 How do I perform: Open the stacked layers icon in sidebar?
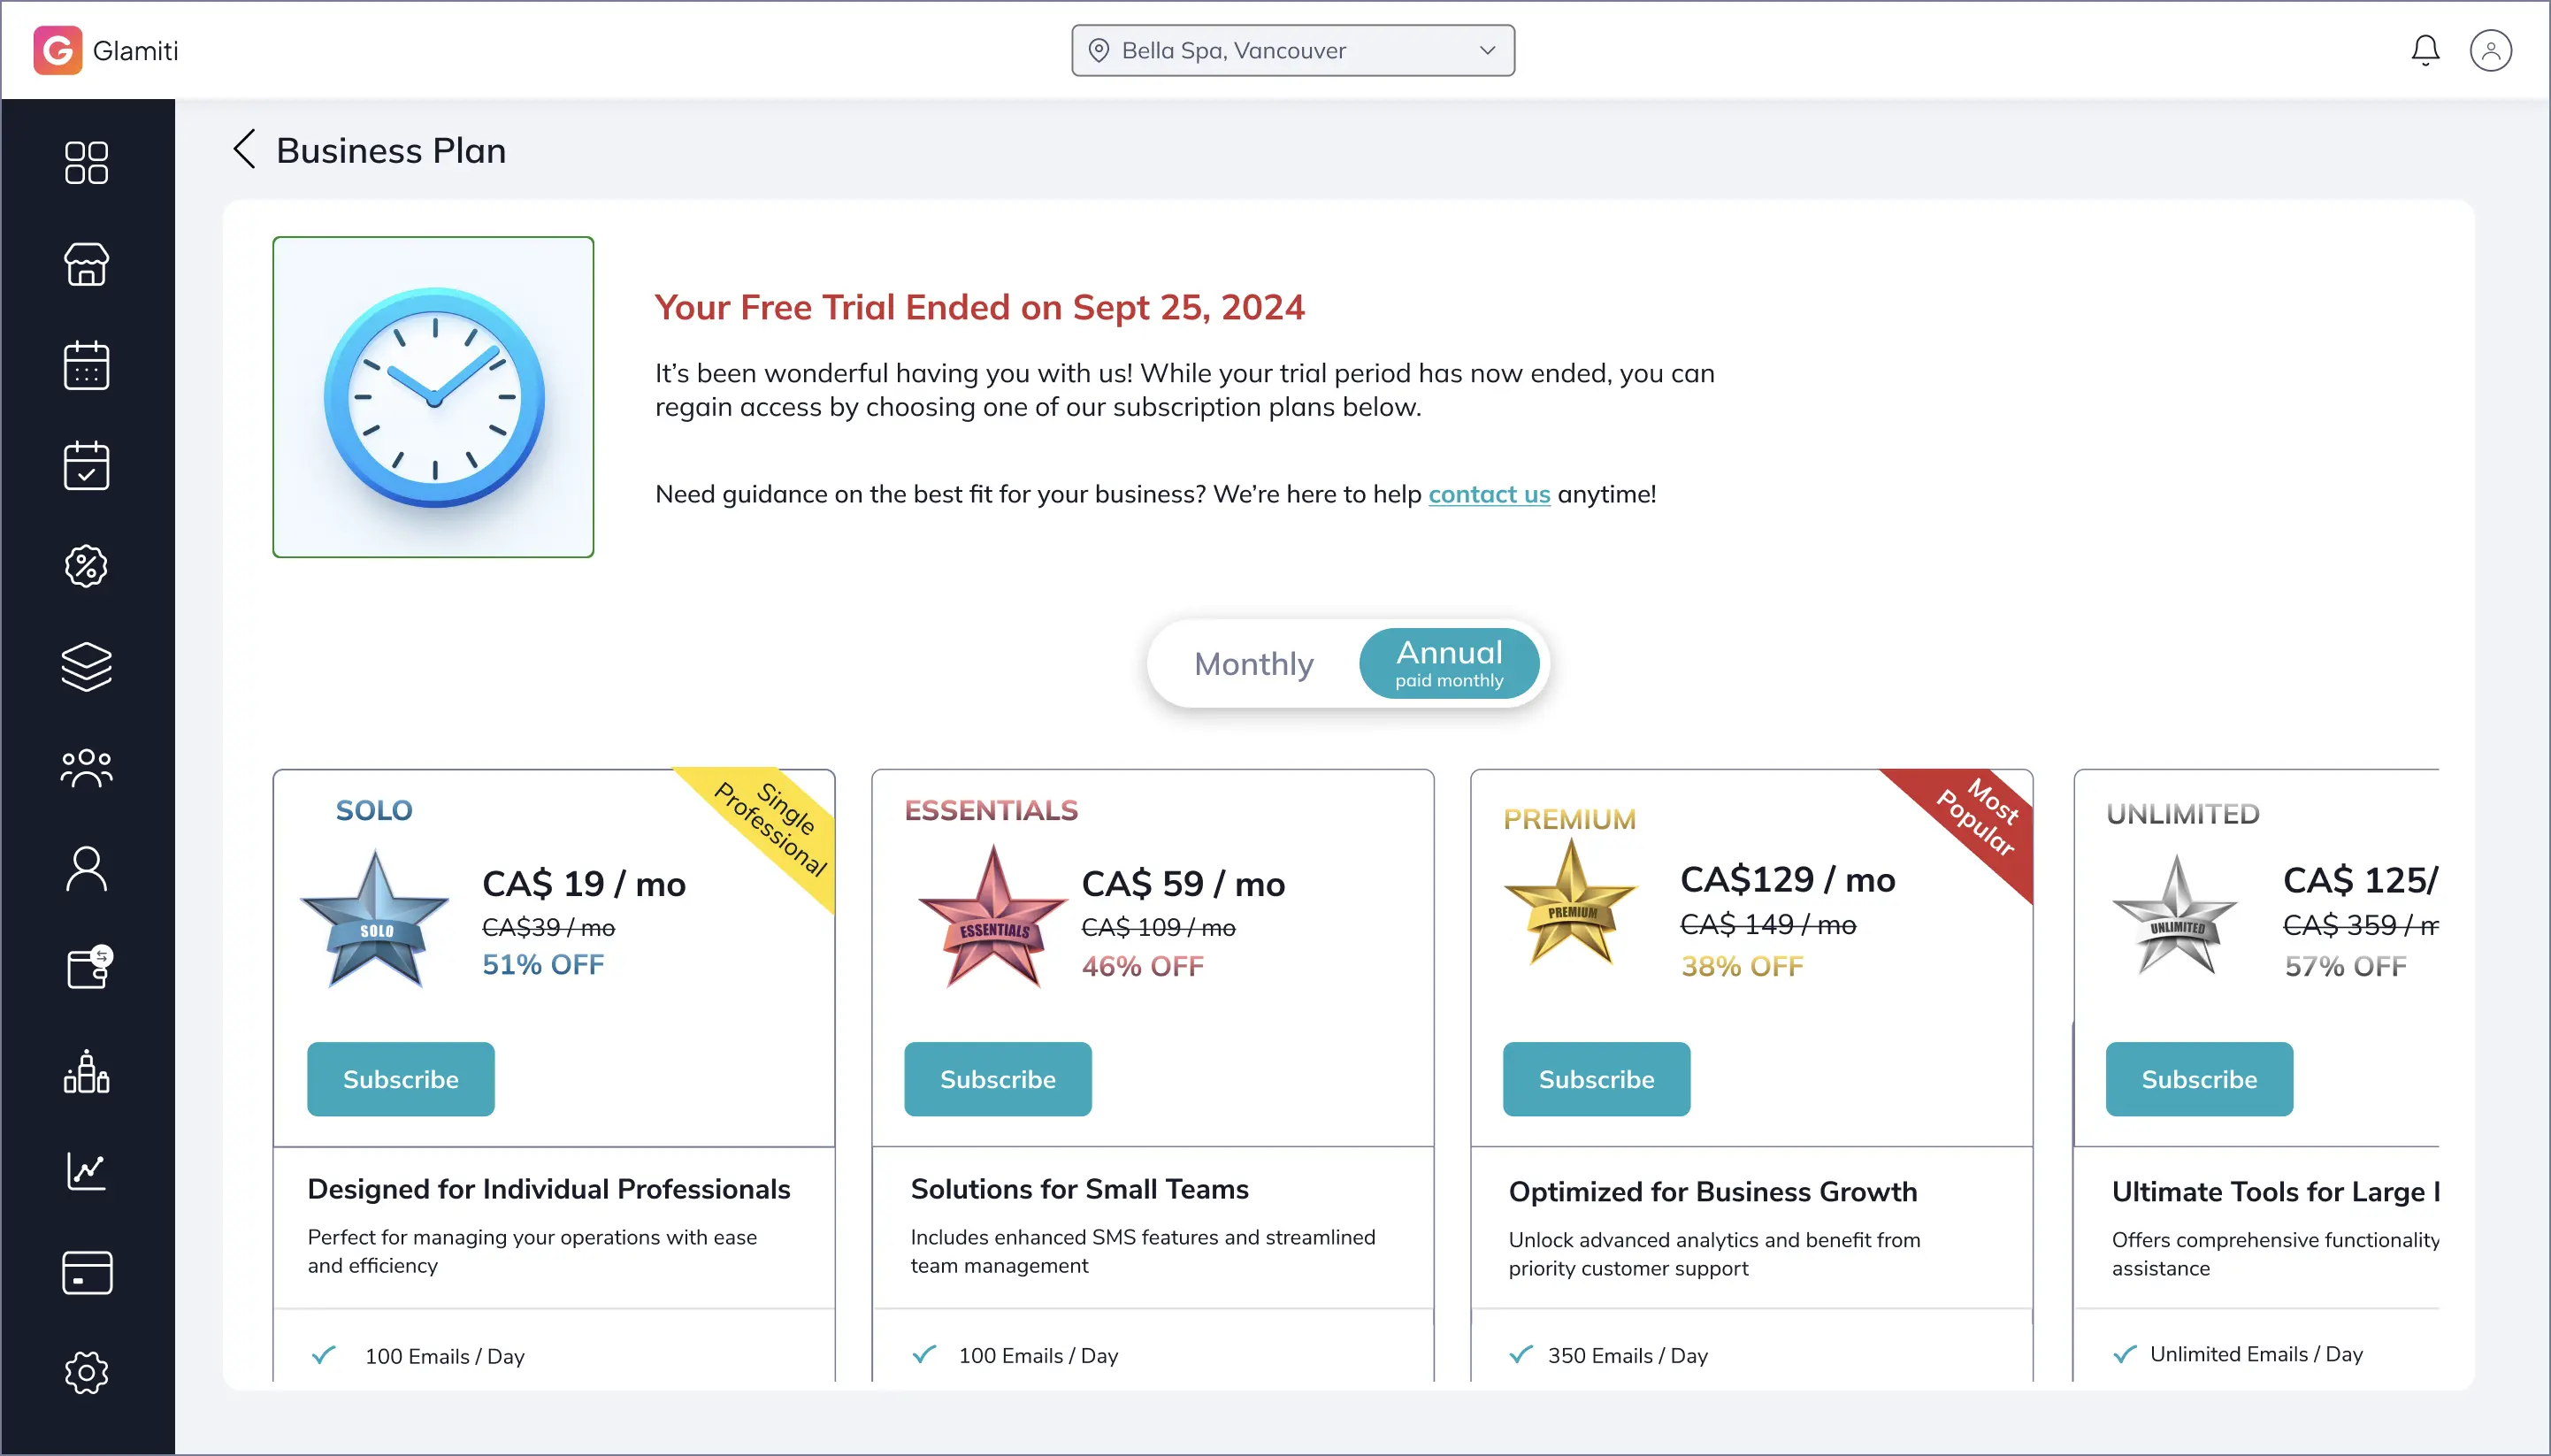[x=86, y=667]
